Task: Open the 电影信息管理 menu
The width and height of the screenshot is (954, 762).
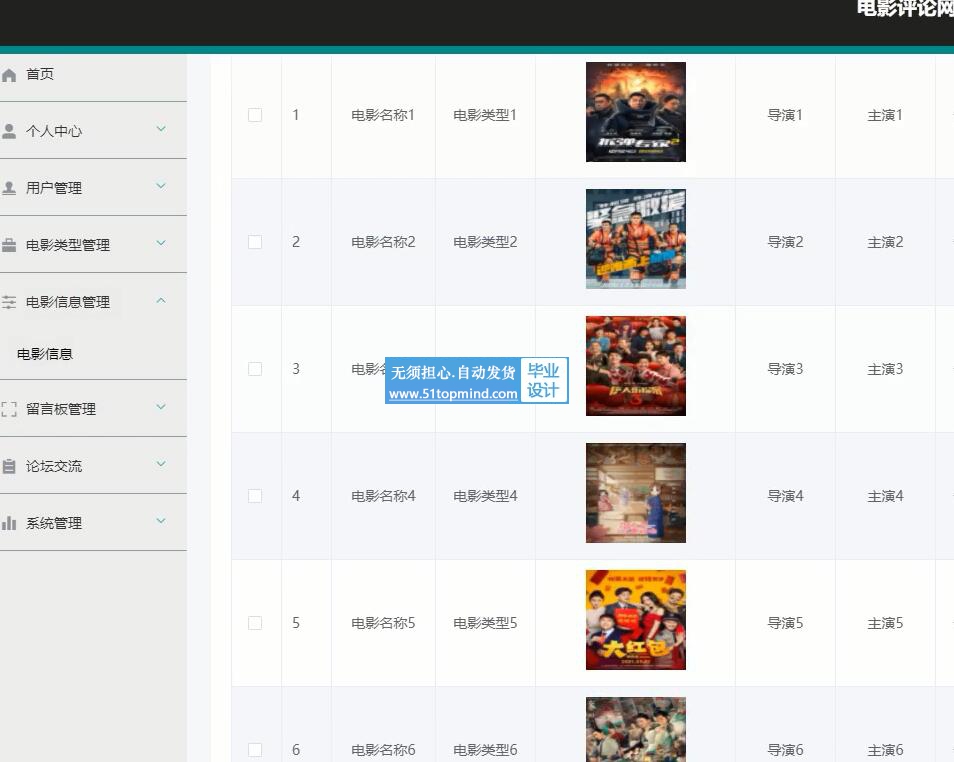Action: tap(93, 302)
